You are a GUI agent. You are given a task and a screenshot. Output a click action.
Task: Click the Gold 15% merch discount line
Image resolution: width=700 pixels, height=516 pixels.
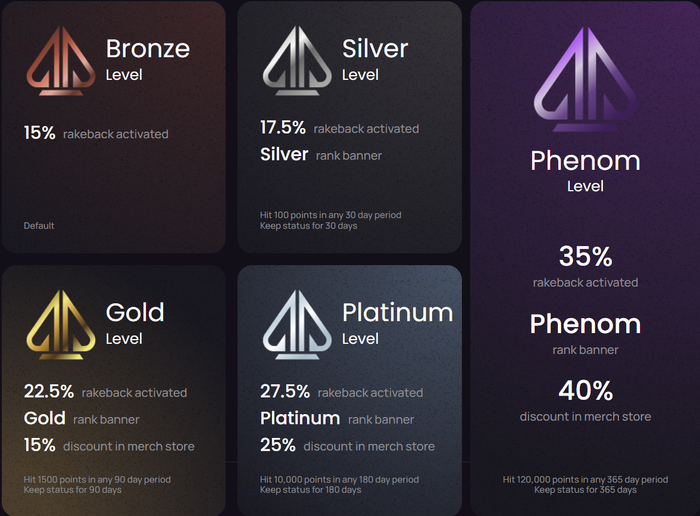pos(109,445)
